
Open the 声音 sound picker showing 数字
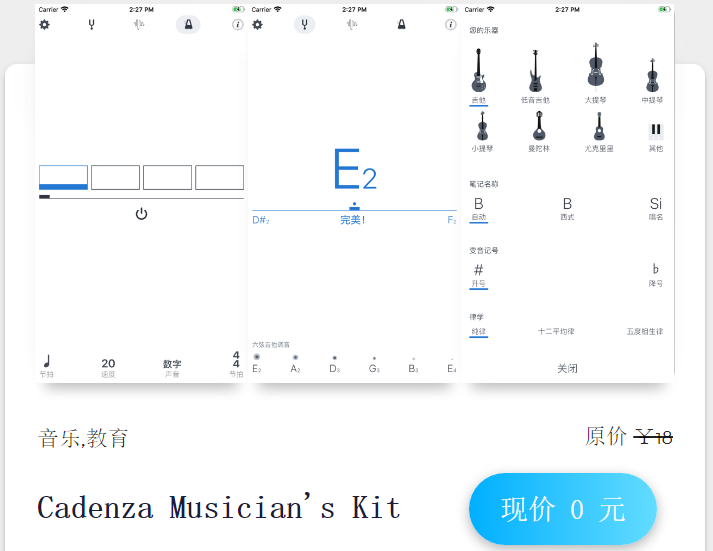(172, 367)
